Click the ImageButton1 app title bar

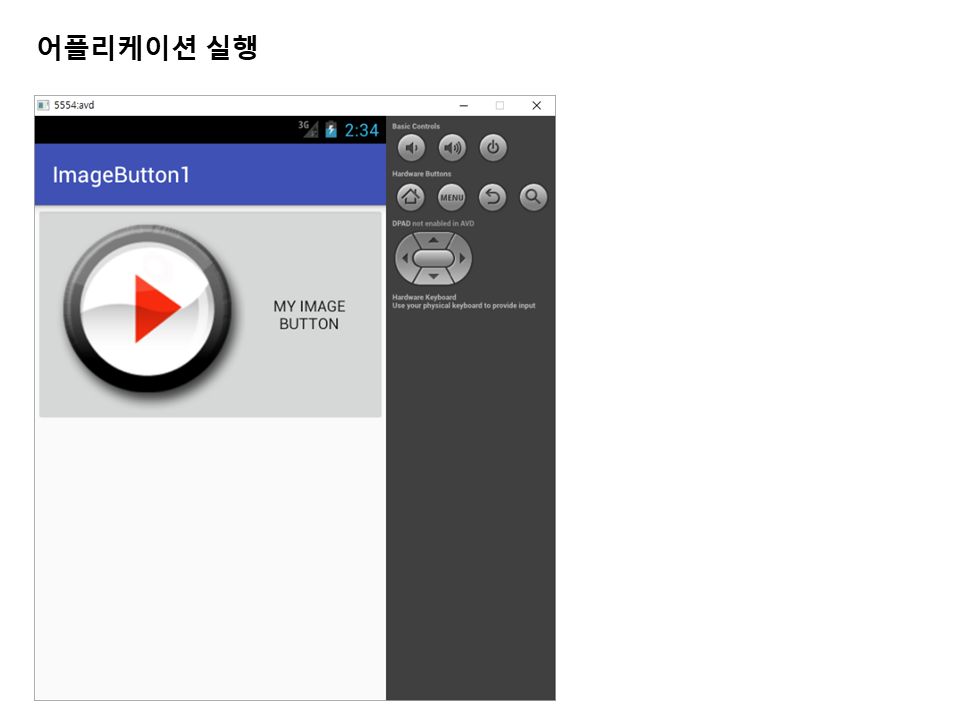point(121,175)
